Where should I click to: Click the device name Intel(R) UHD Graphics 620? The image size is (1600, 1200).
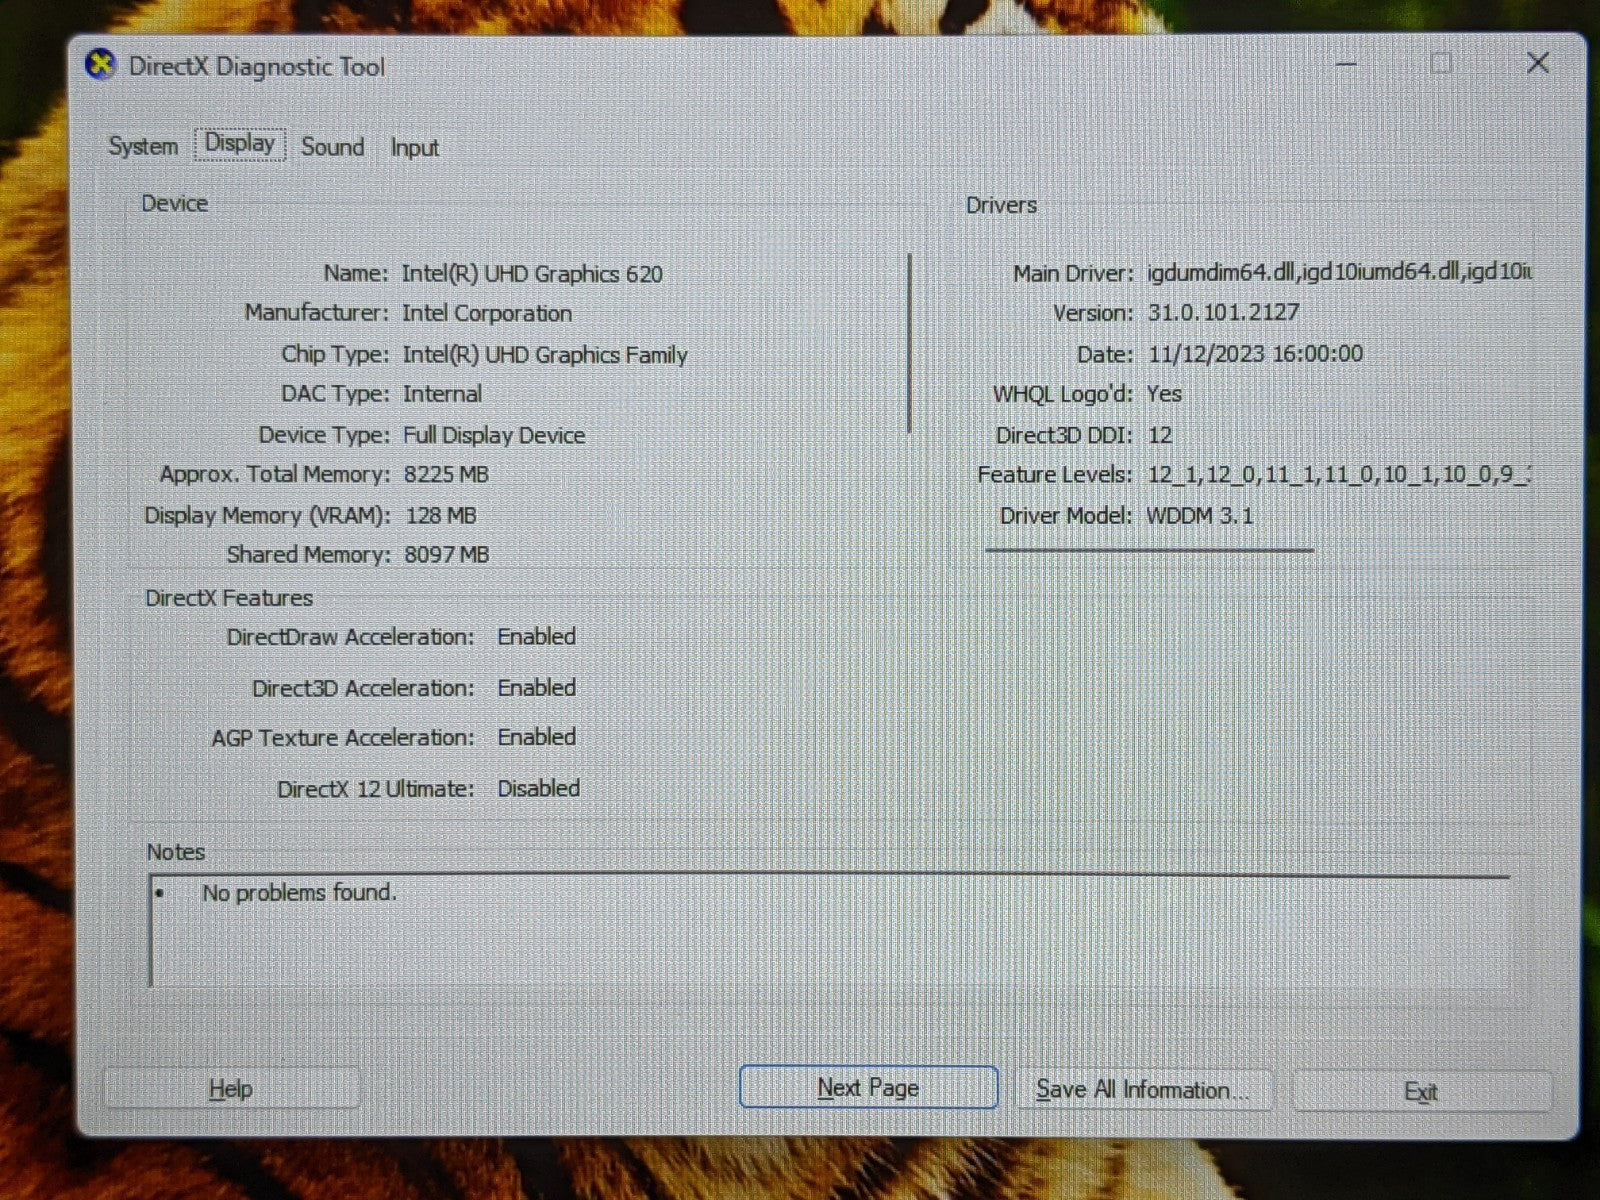pos(532,274)
